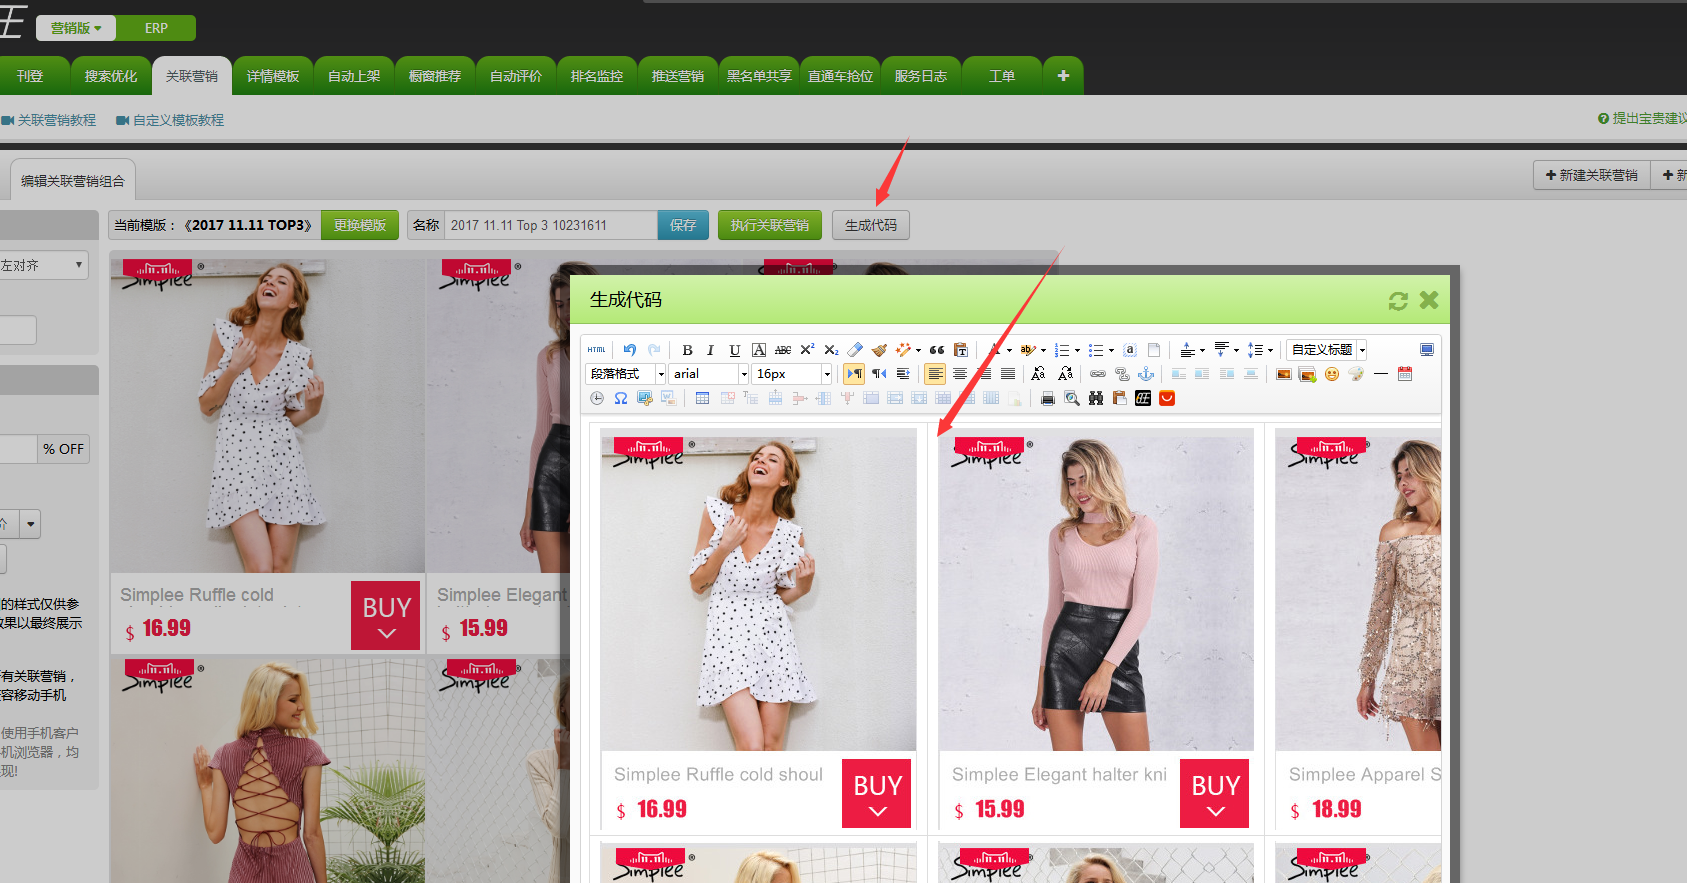Toggle align left

coord(935,374)
